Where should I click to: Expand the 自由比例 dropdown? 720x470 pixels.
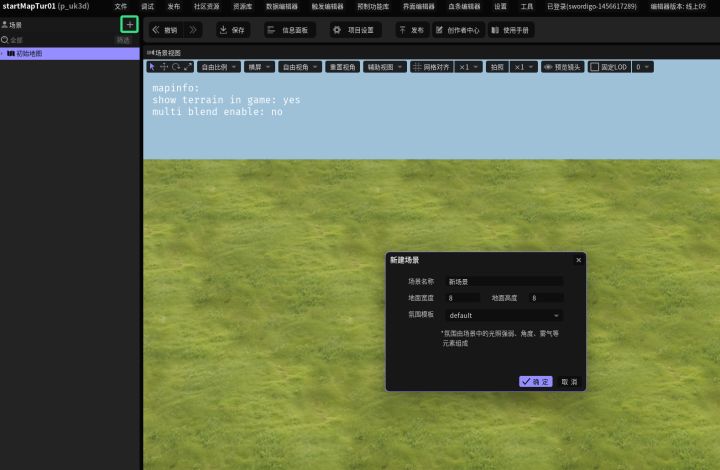pos(218,67)
